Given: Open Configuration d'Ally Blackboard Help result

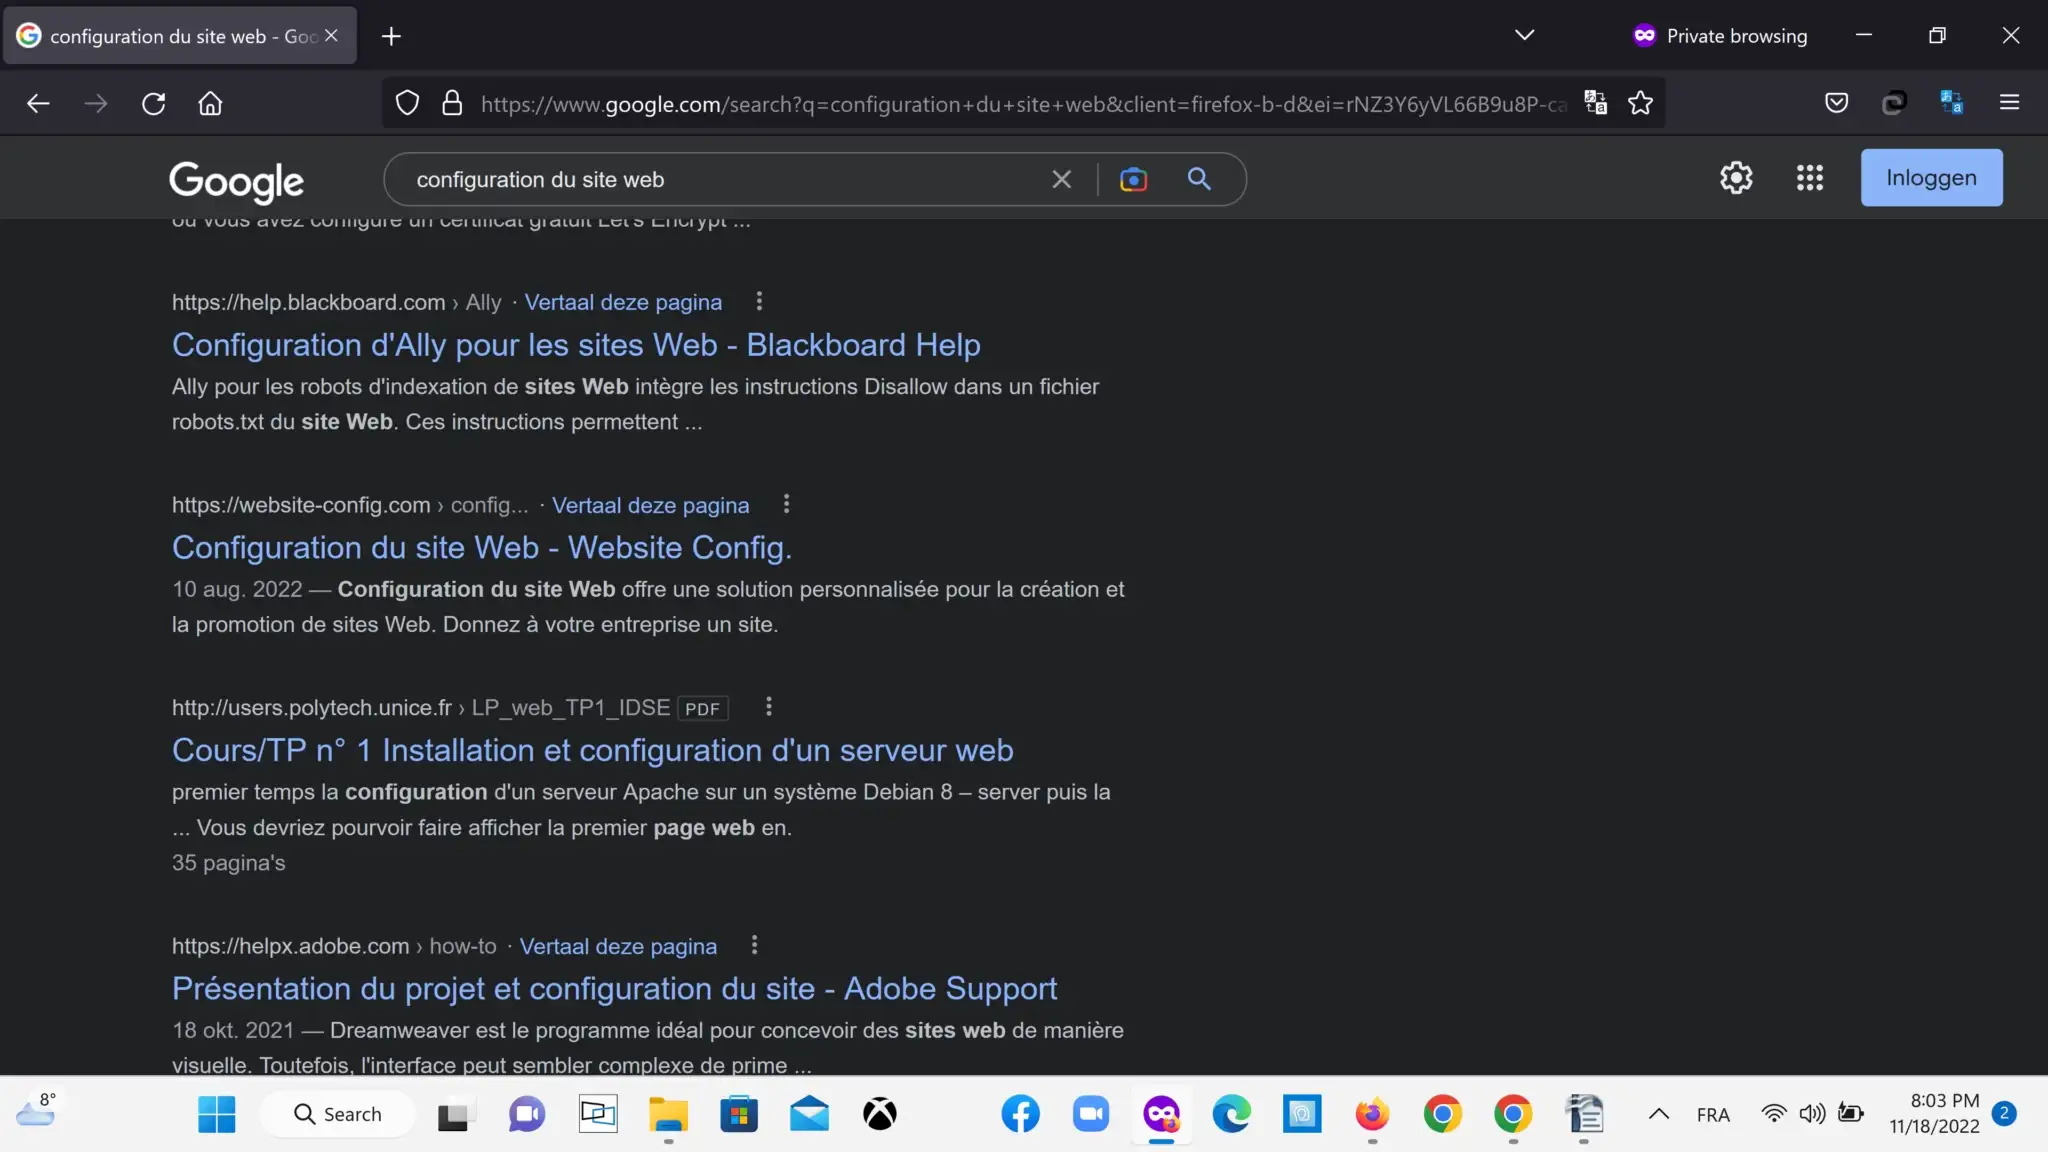Looking at the screenshot, I should point(576,345).
